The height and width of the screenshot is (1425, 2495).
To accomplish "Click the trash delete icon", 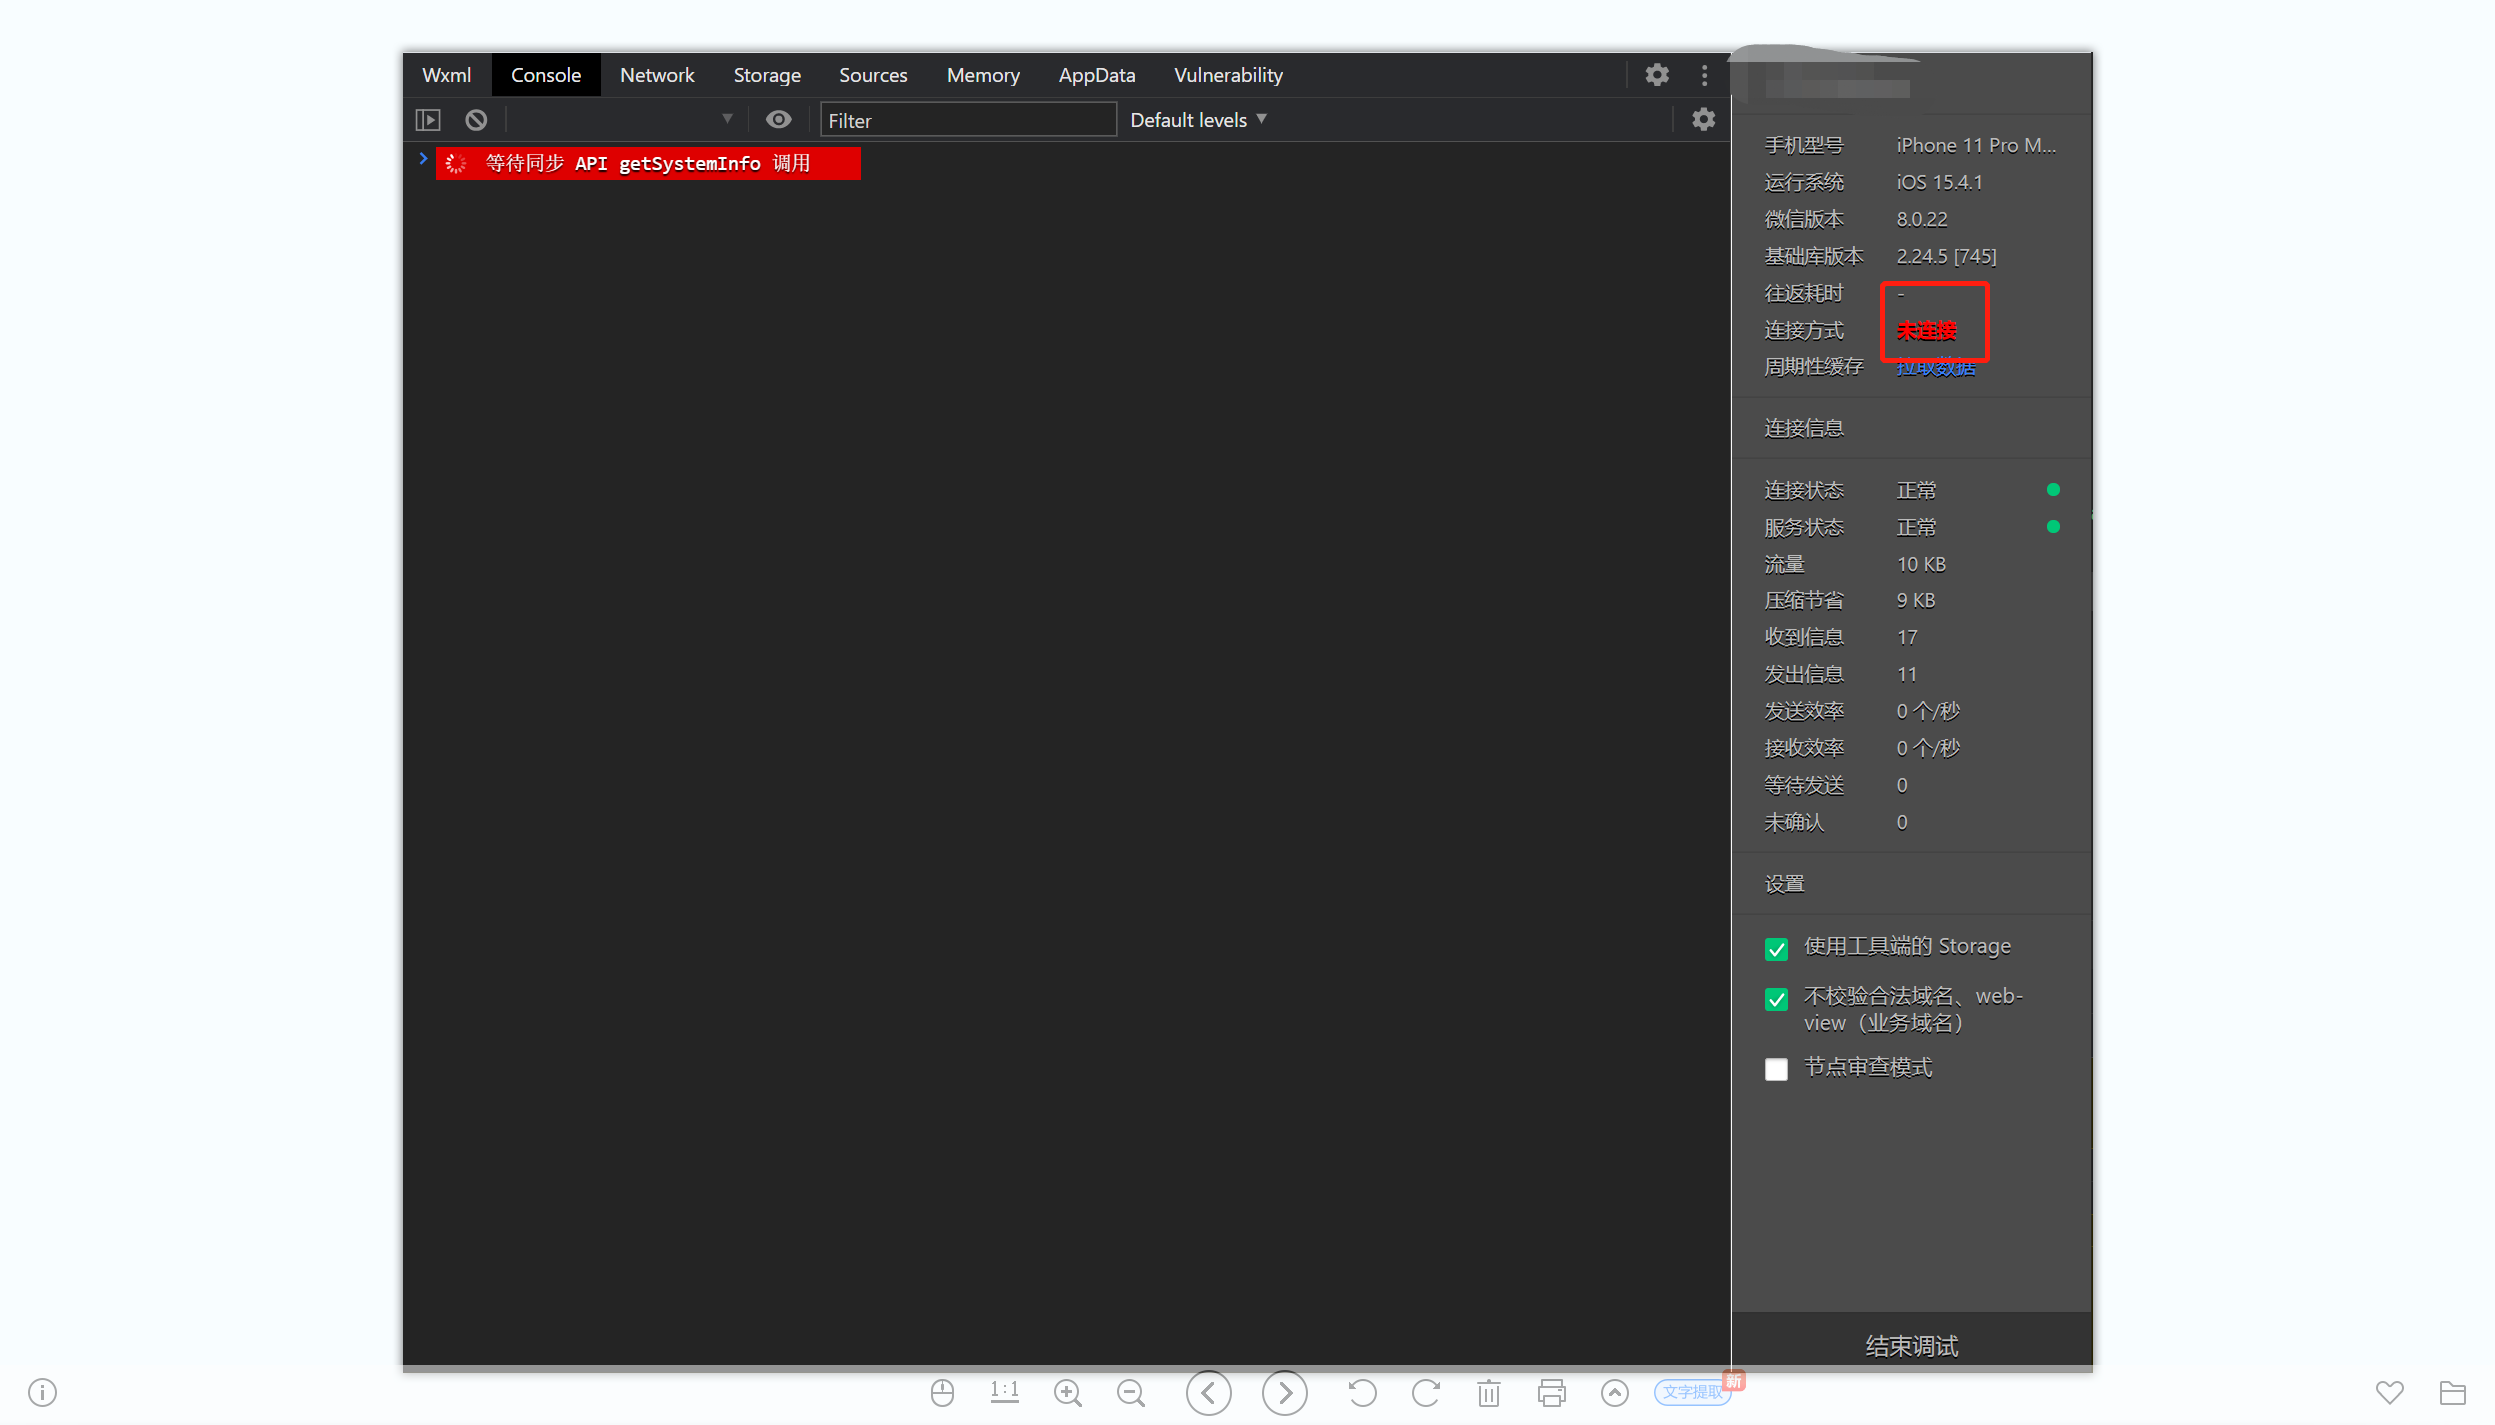I will (x=1489, y=1392).
